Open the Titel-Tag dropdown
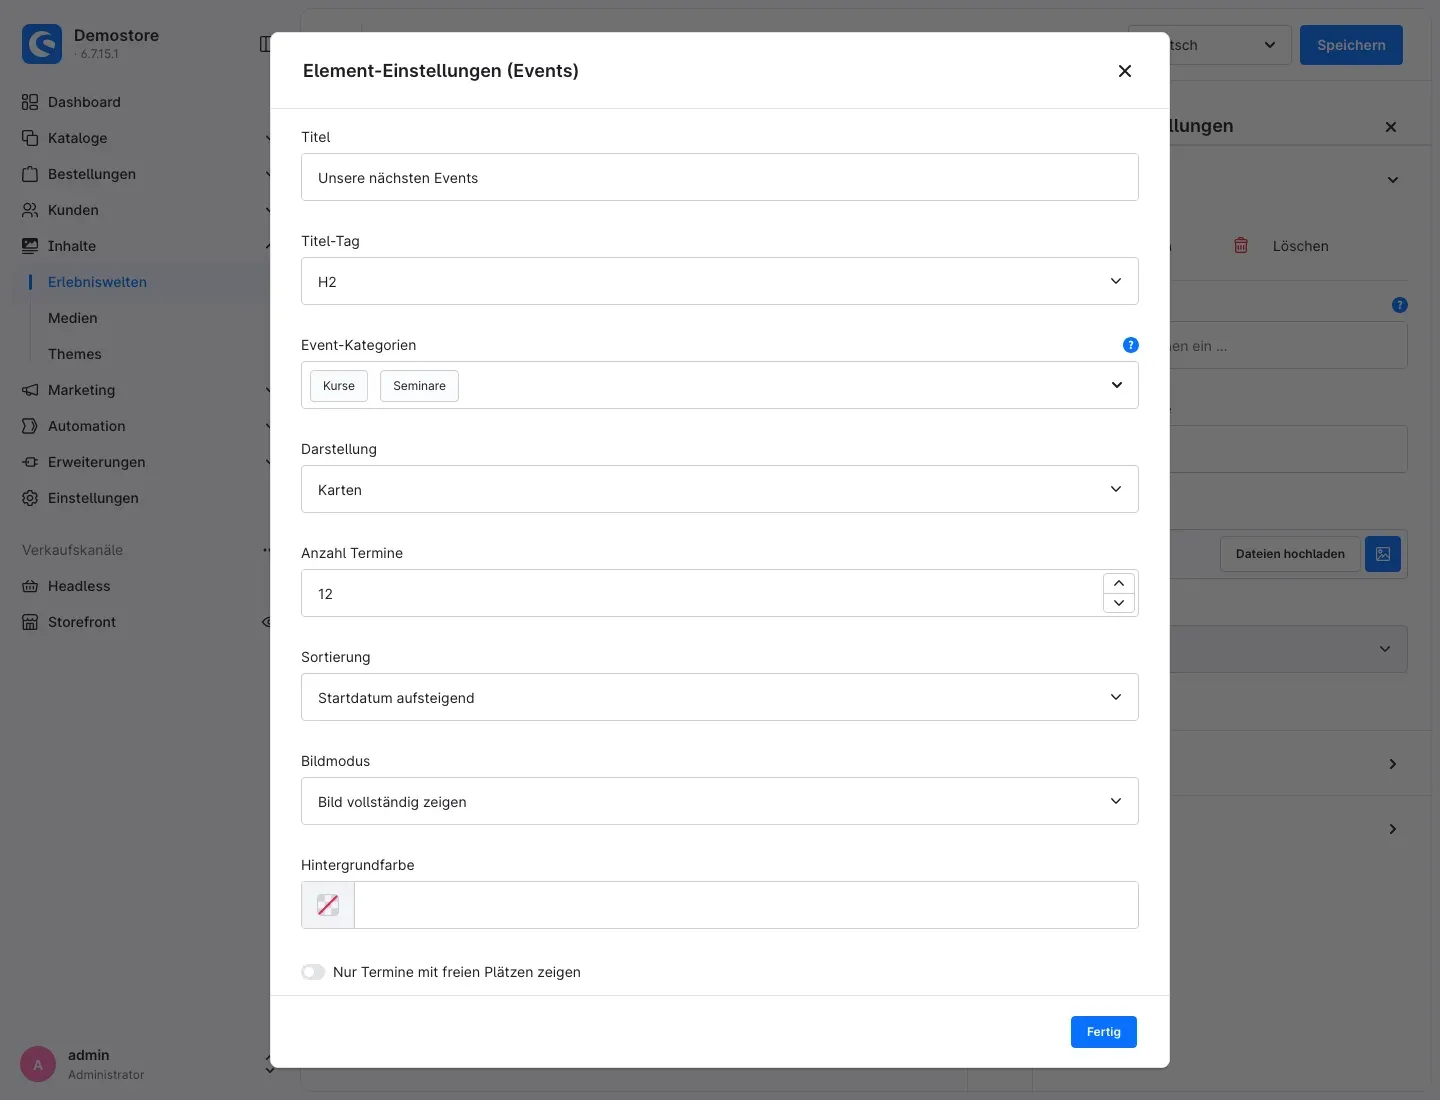This screenshot has width=1440, height=1100. tap(720, 281)
